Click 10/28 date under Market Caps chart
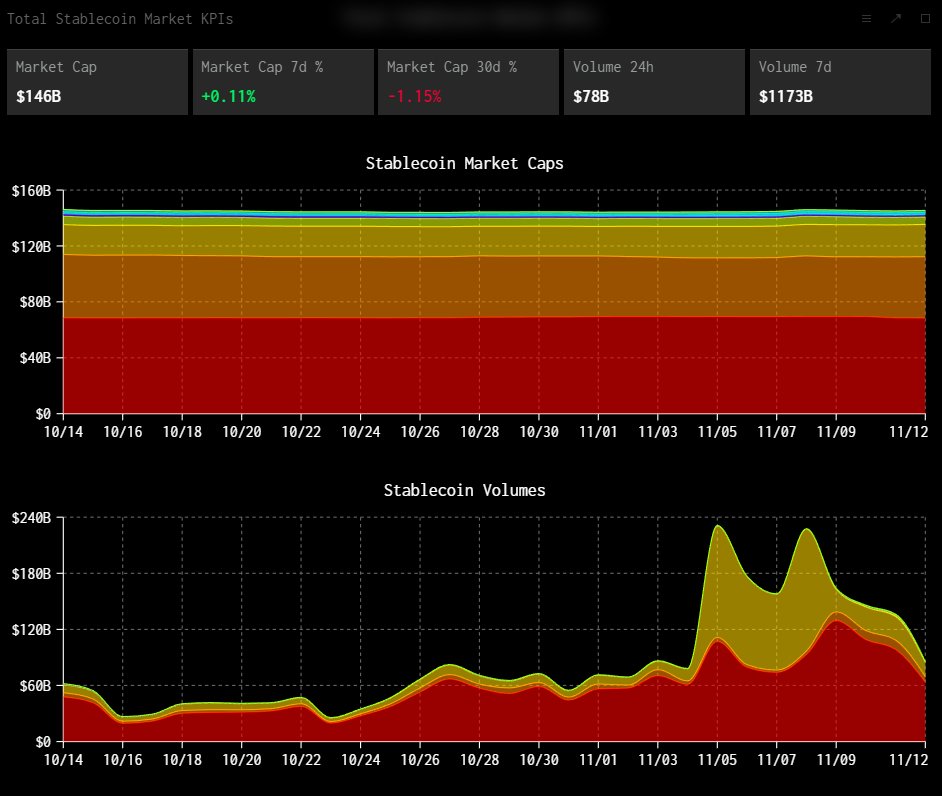 [x=479, y=432]
